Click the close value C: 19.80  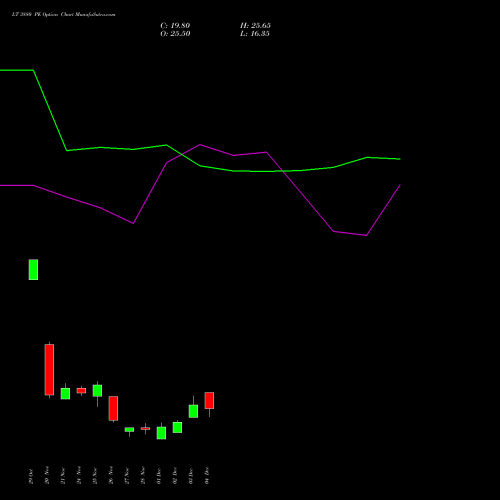pyautogui.click(x=175, y=26)
